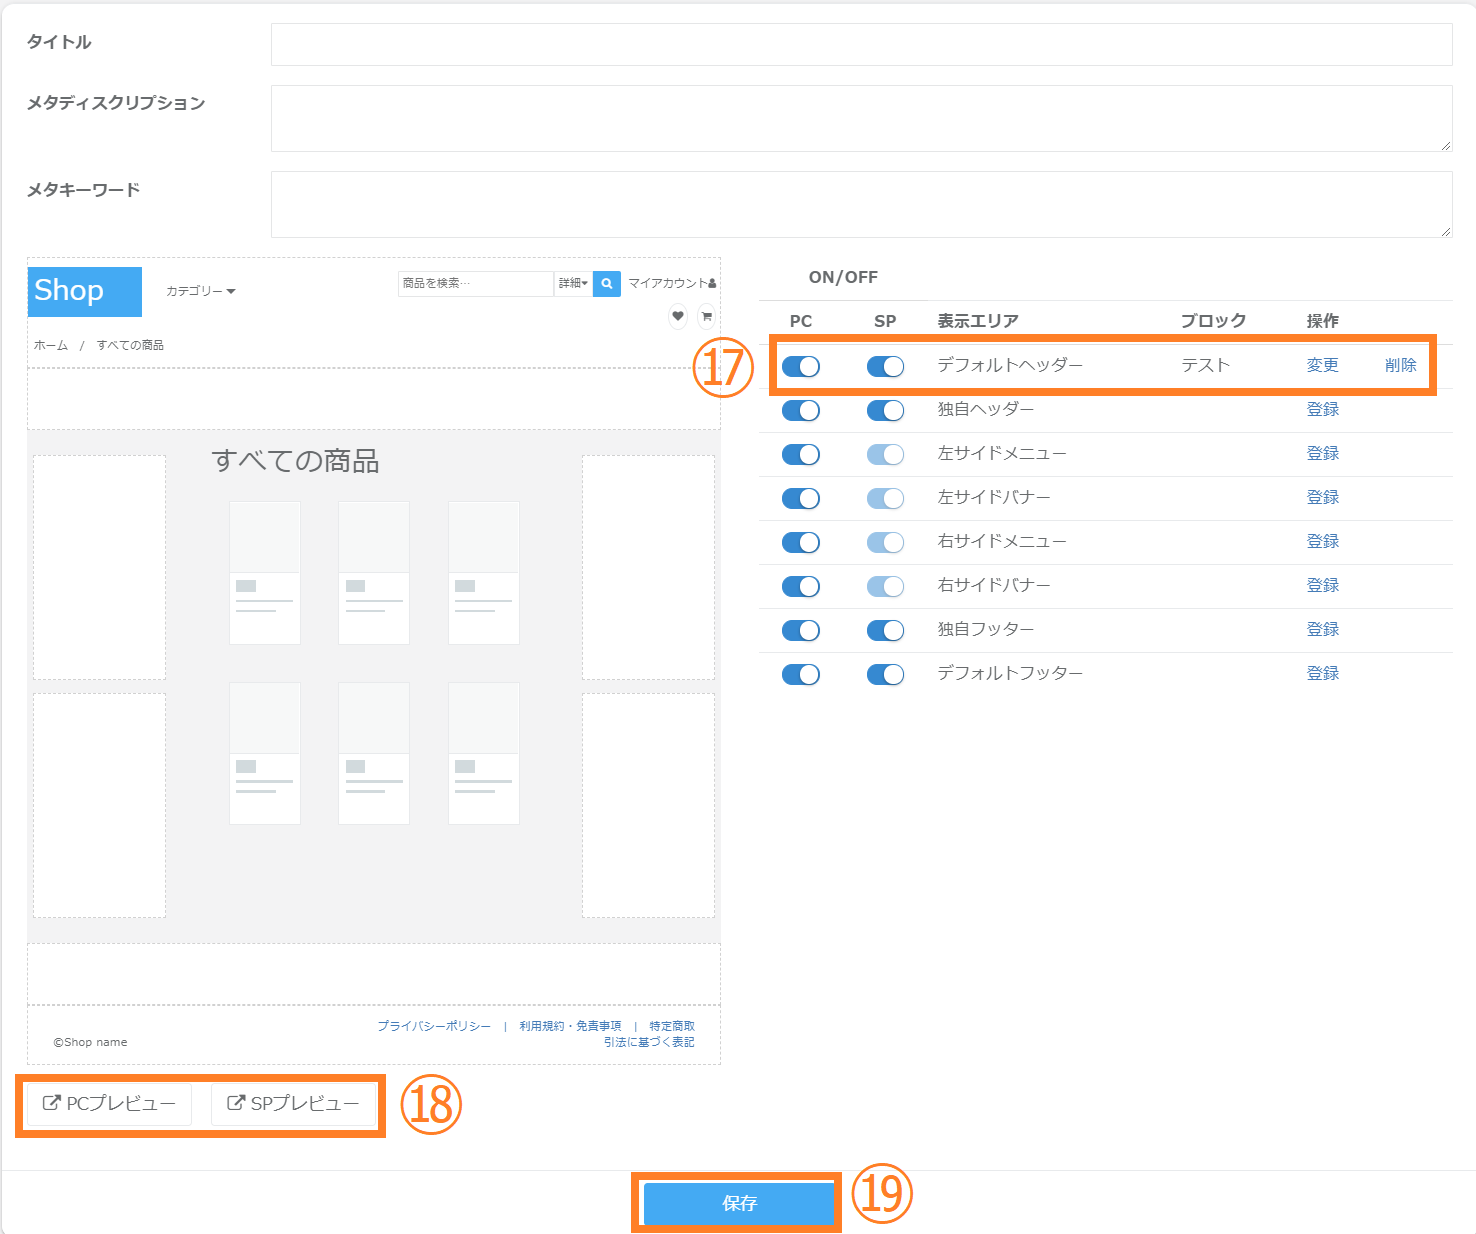Toggle PC switch for デフォルトヘッダー
Screen dimensions: 1476x1234
pos(801,367)
